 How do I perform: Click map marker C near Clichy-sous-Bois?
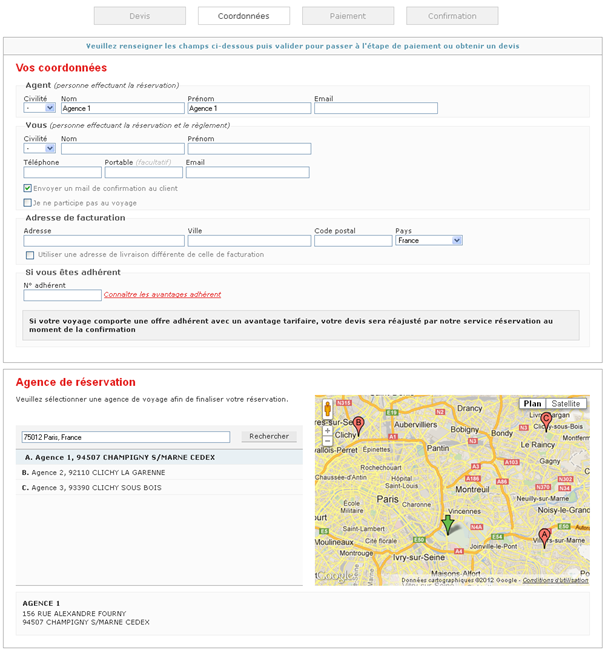(x=546, y=420)
